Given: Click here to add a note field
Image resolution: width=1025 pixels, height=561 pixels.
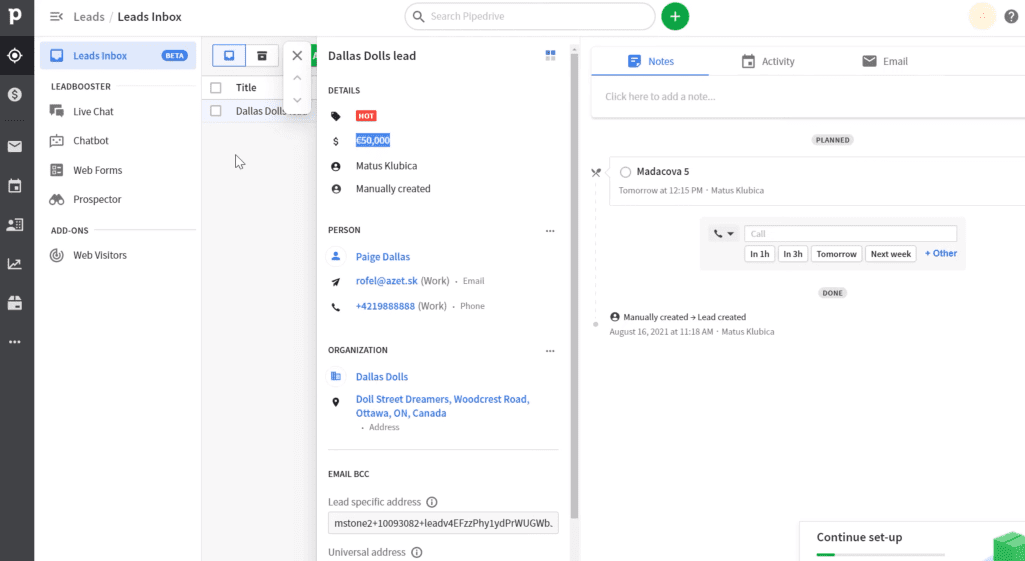Looking at the screenshot, I should click(808, 97).
